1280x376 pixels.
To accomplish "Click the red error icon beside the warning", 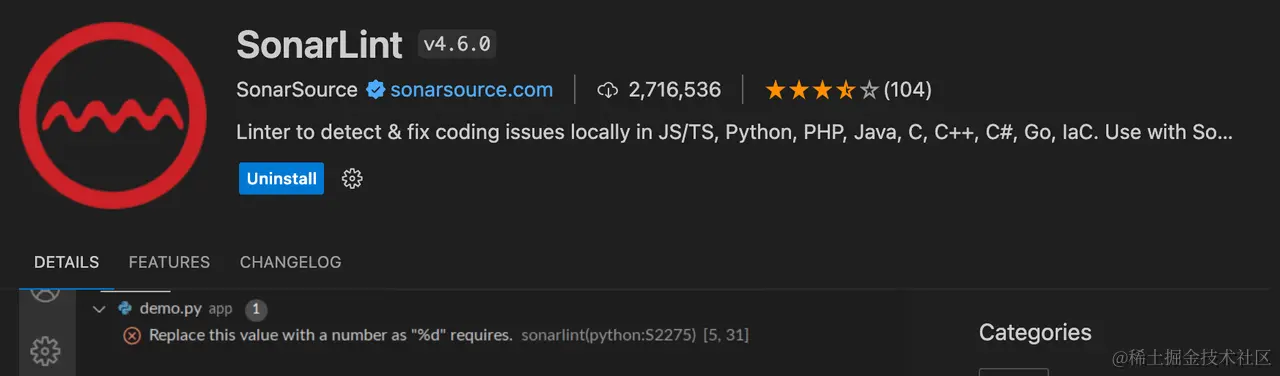I will [x=131, y=336].
